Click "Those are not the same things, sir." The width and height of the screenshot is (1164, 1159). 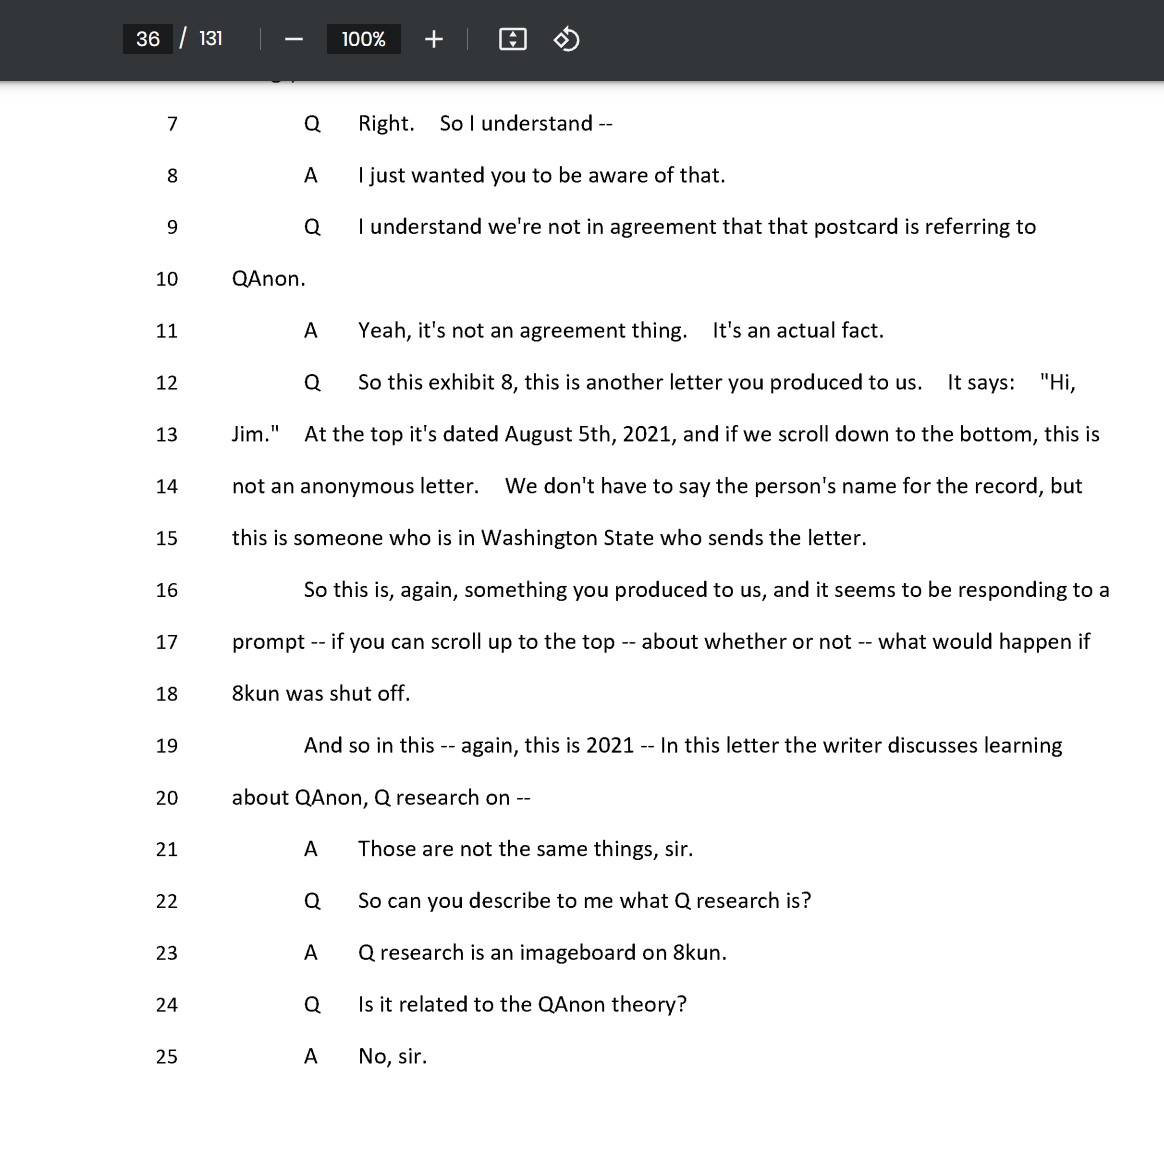[526, 849]
